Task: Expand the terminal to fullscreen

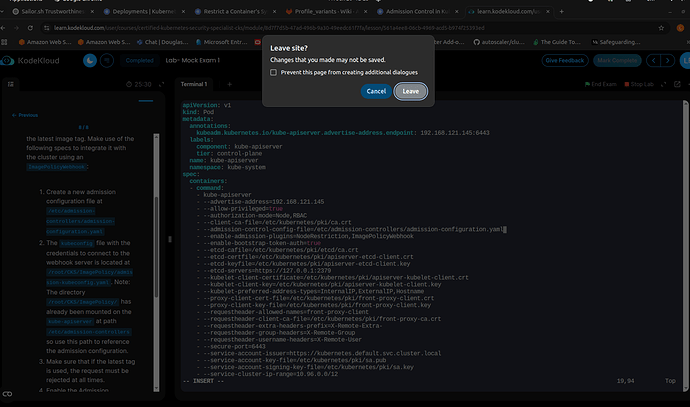Action: (663, 84)
